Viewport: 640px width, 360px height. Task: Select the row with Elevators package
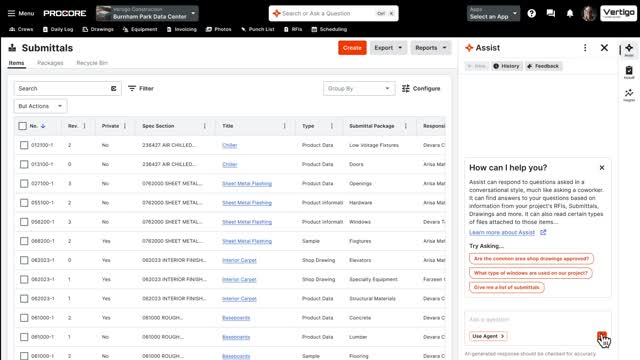24,260
